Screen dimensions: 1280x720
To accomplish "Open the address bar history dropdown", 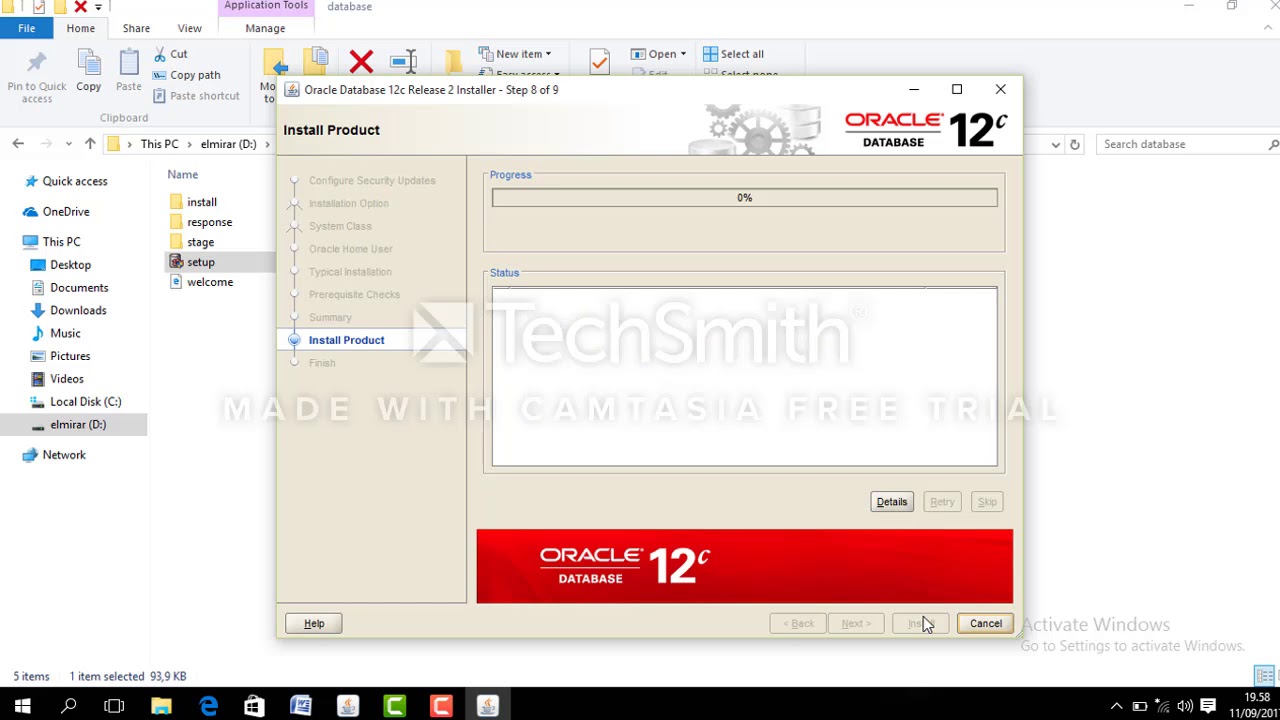I will point(1055,144).
